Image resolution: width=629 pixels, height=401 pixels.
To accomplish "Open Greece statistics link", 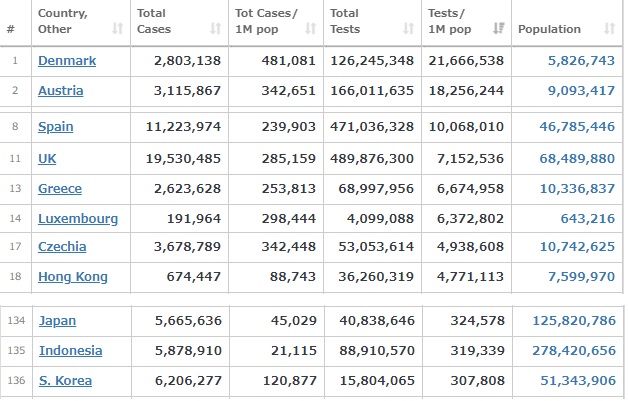I will [60, 188].
